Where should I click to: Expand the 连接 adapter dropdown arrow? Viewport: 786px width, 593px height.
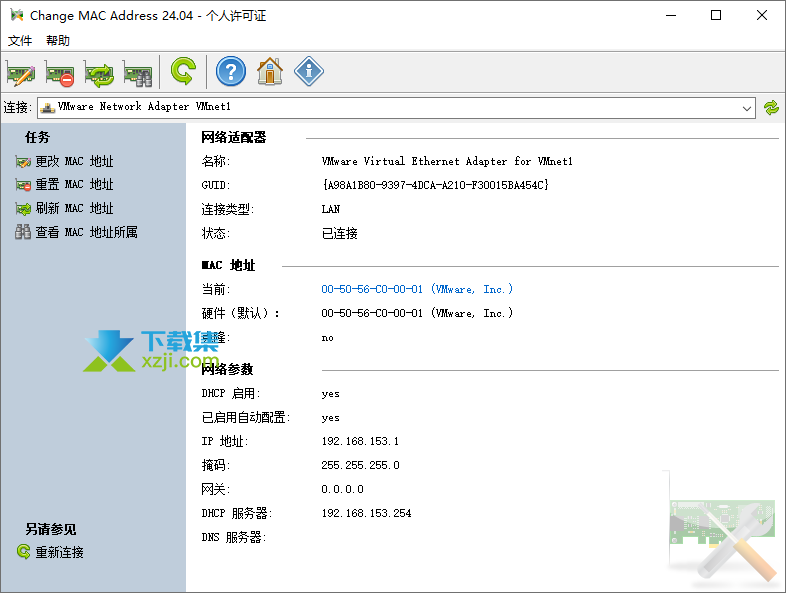point(746,108)
